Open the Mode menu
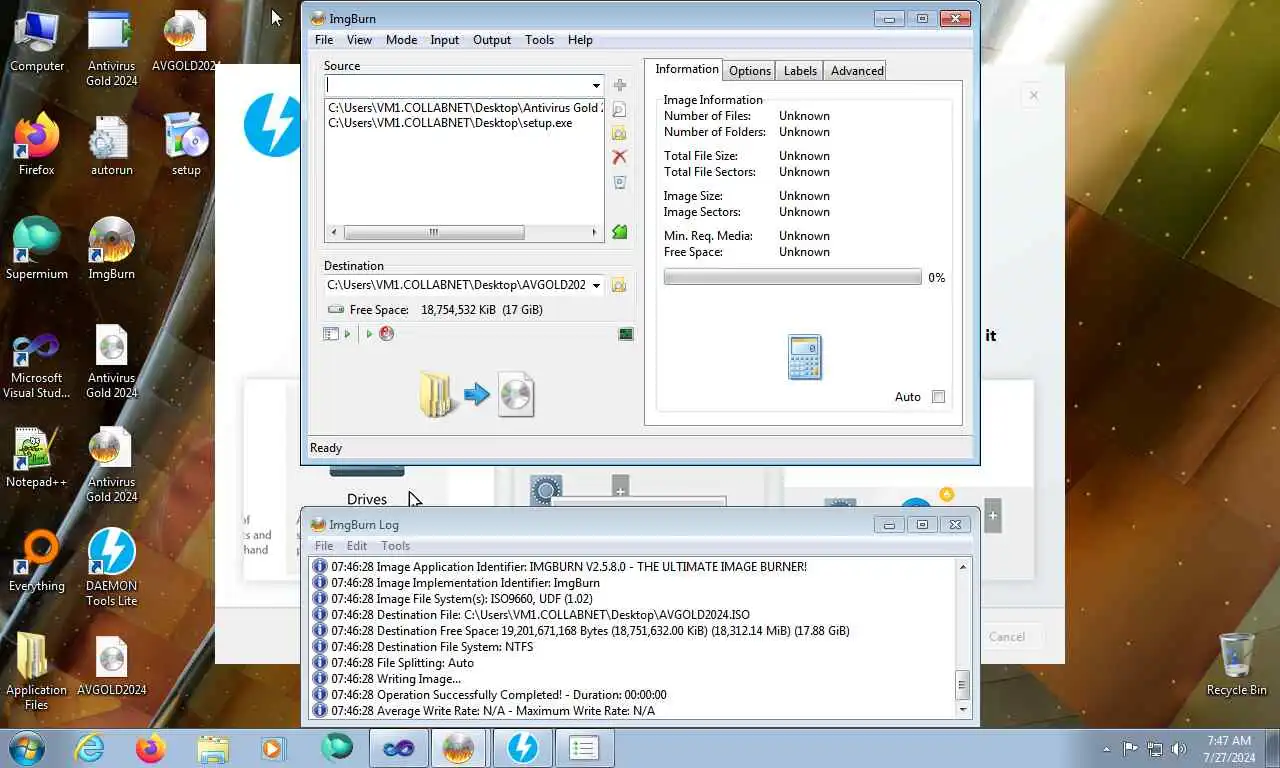The image size is (1280, 768). point(401,40)
